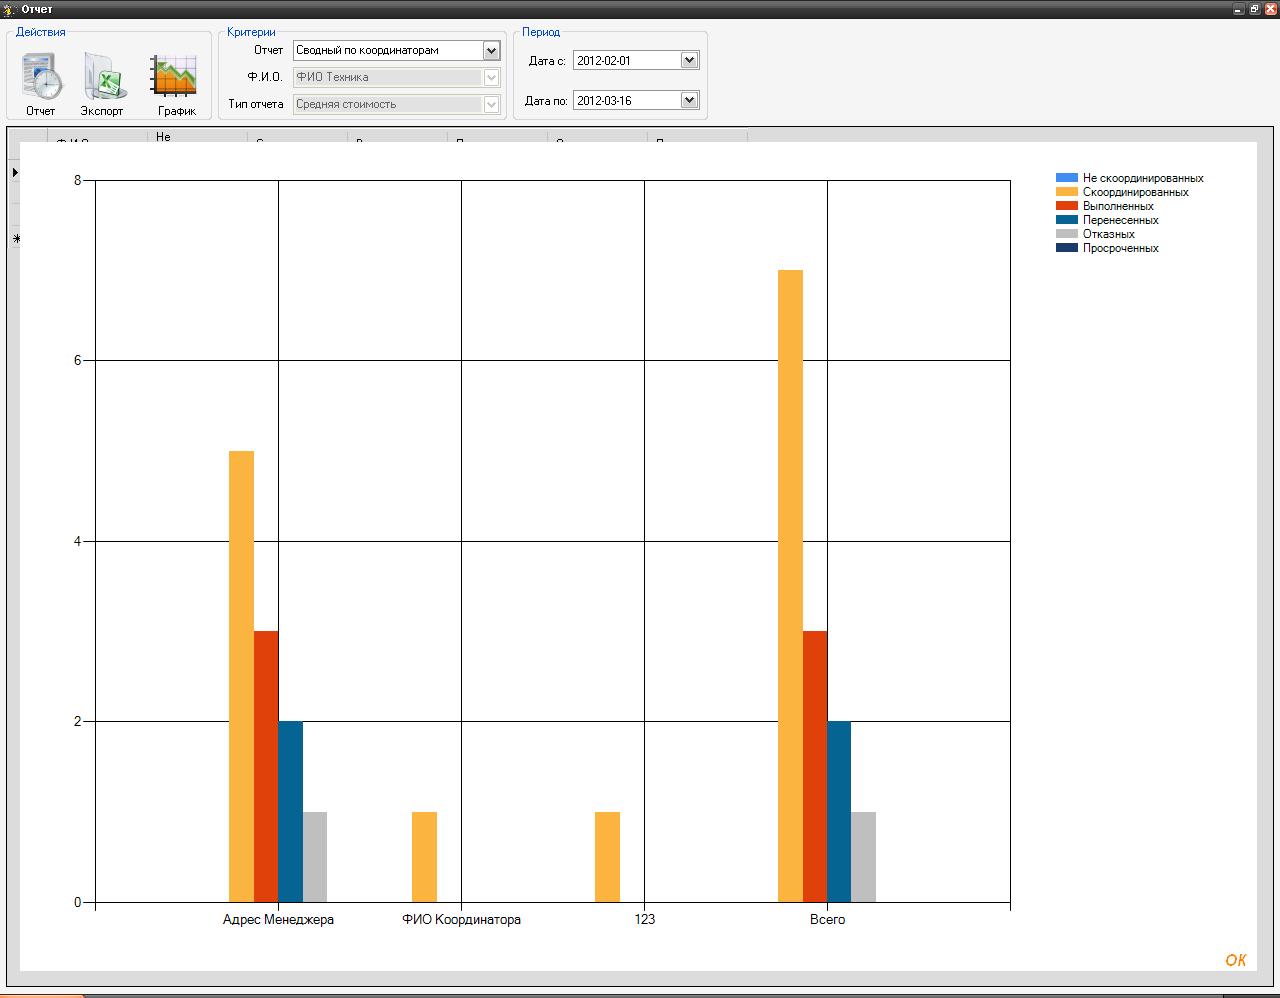Screen dimensions: 1280x998
Task: Click the '123' category axis label
Action: click(x=644, y=920)
